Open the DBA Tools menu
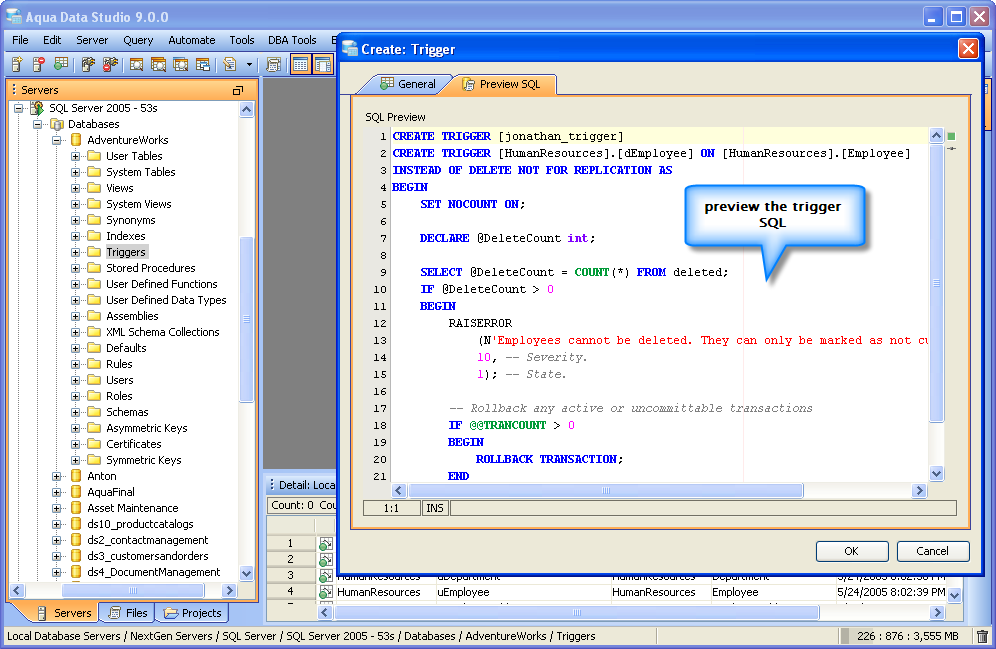 (x=291, y=40)
